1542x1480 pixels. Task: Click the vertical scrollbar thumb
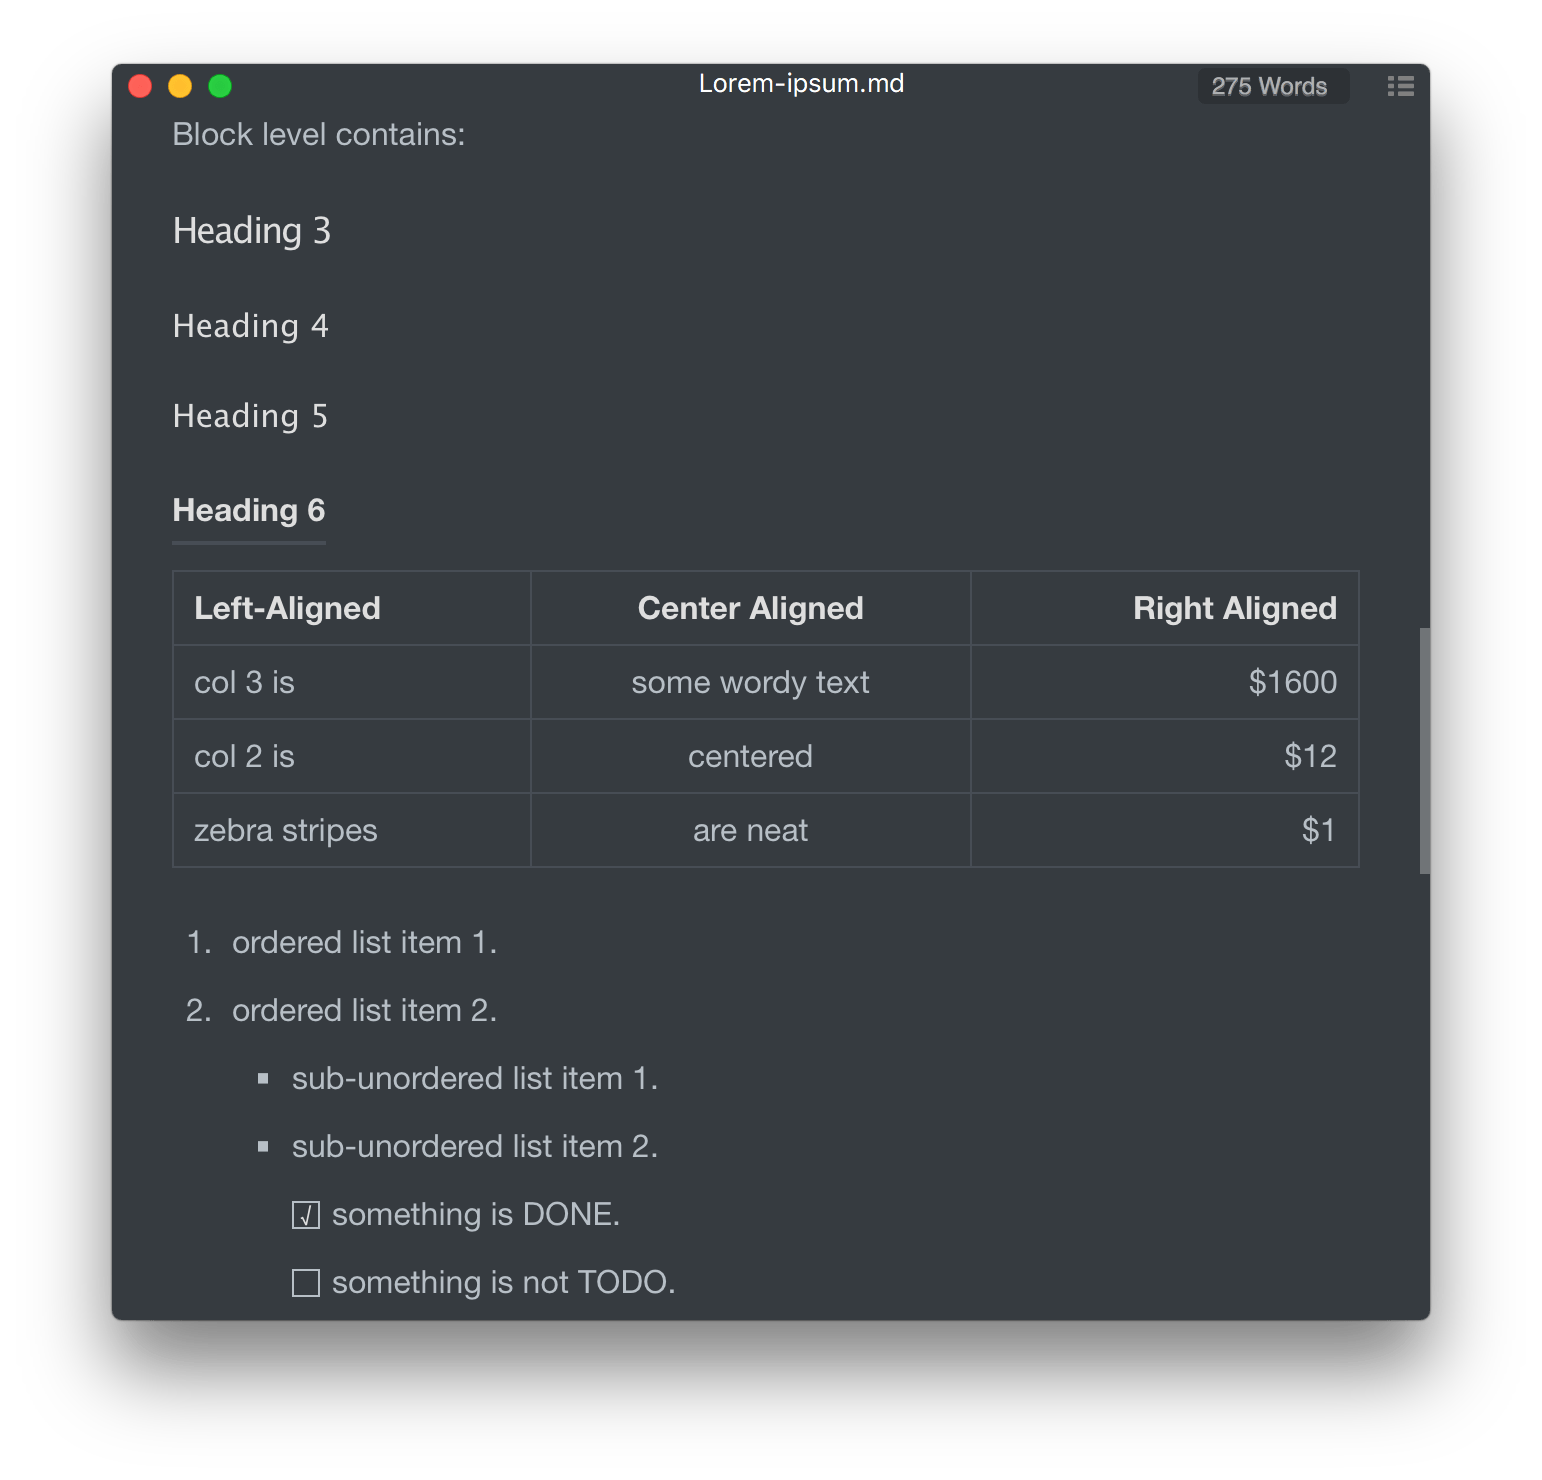point(1424,751)
